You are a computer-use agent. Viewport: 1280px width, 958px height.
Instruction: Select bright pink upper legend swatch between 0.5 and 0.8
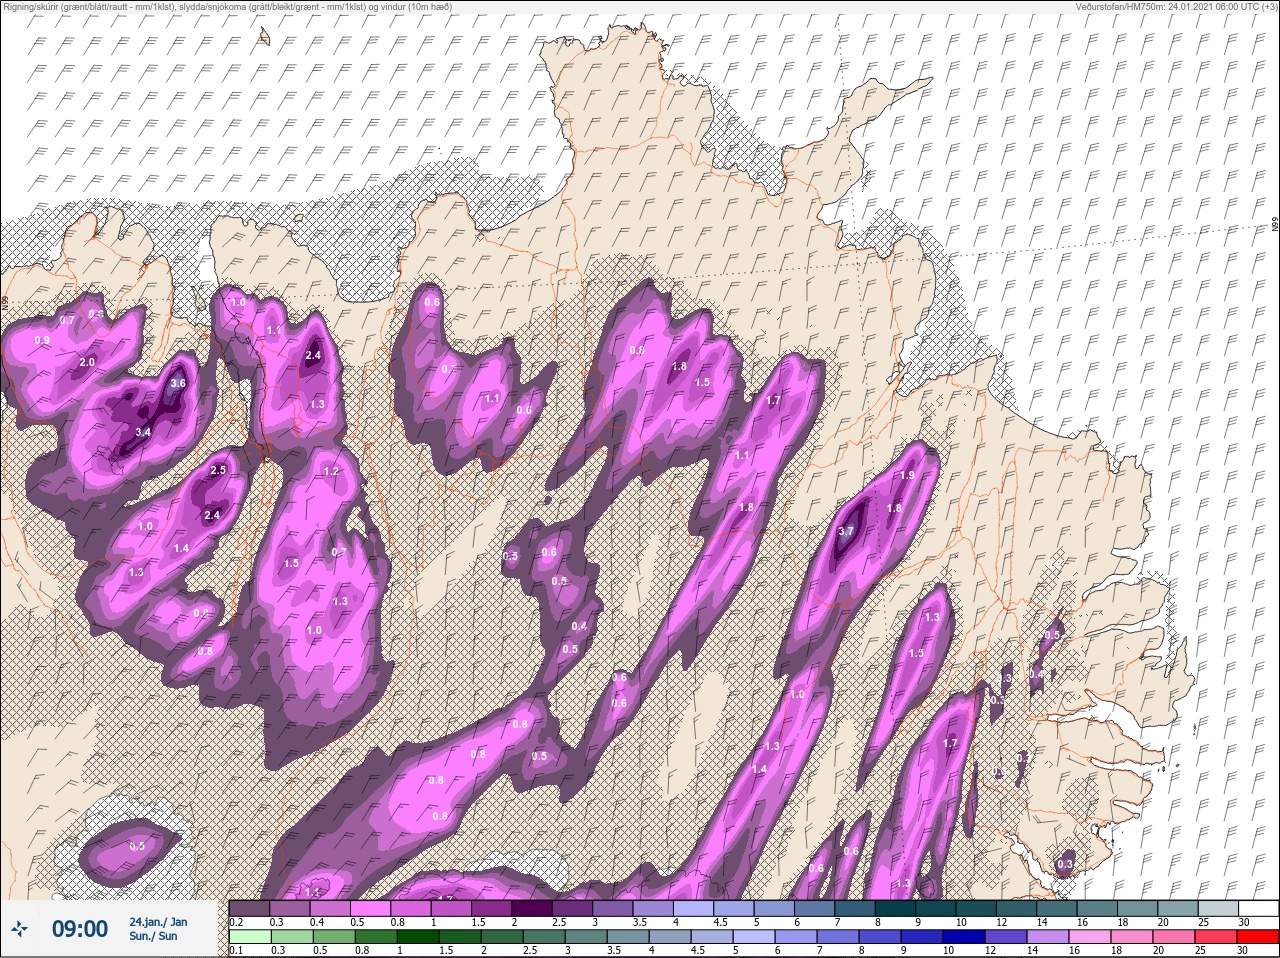pyautogui.click(x=371, y=908)
